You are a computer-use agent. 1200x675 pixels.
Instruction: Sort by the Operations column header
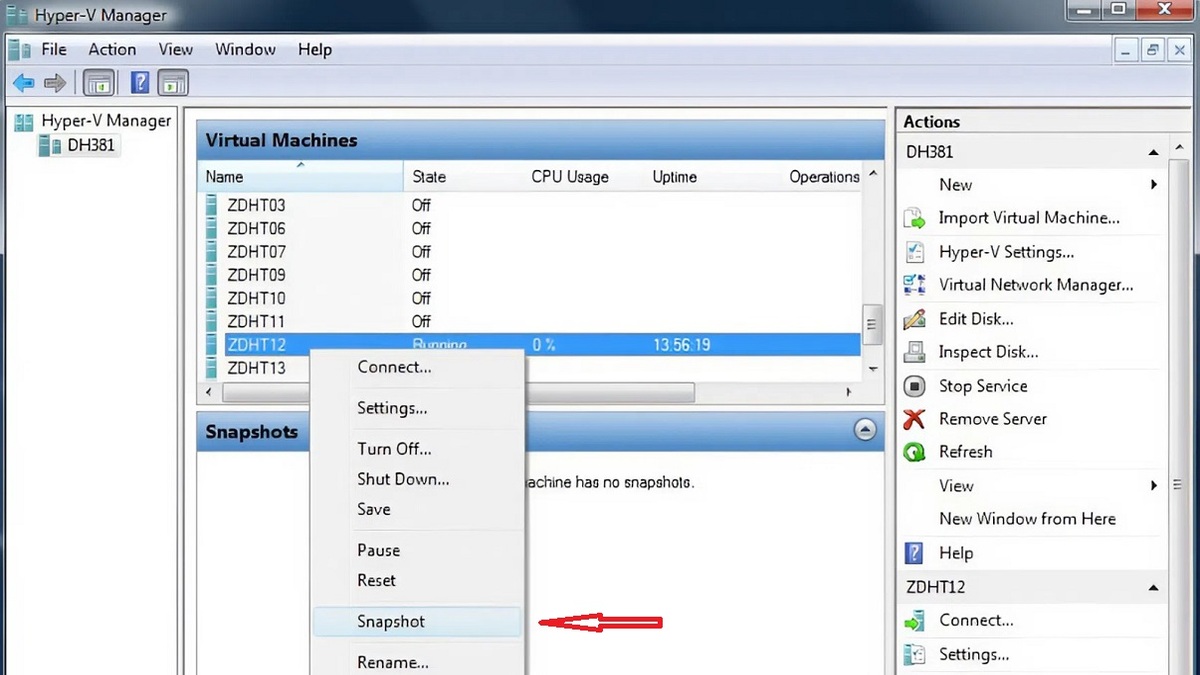[x=822, y=177]
